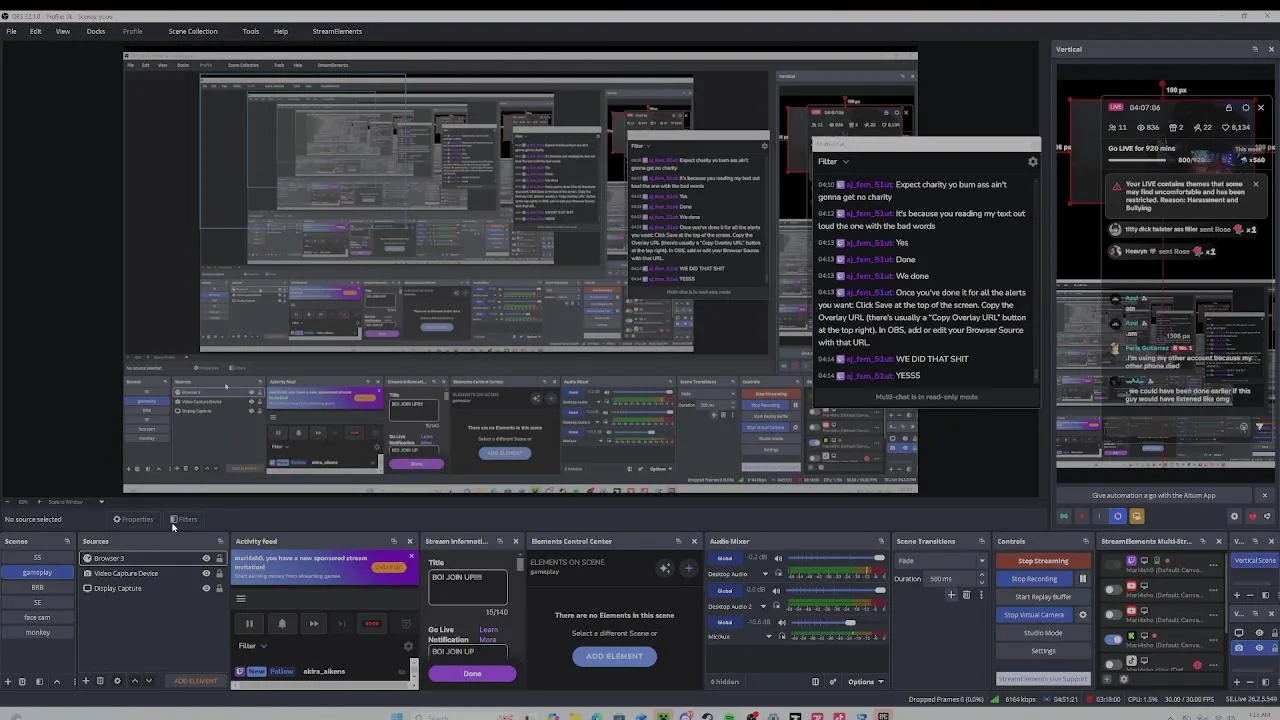Toggle lock on Video Capture Device source
The image size is (1280, 720).
(x=220, y=573)
